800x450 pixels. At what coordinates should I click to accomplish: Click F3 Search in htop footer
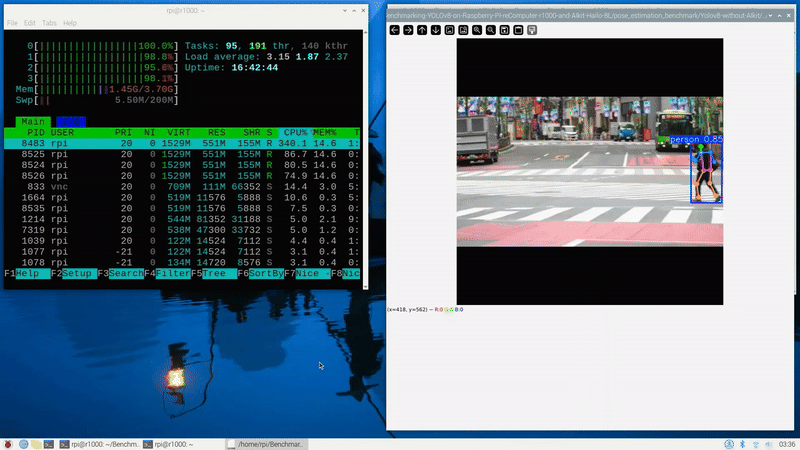click(120, 273)
